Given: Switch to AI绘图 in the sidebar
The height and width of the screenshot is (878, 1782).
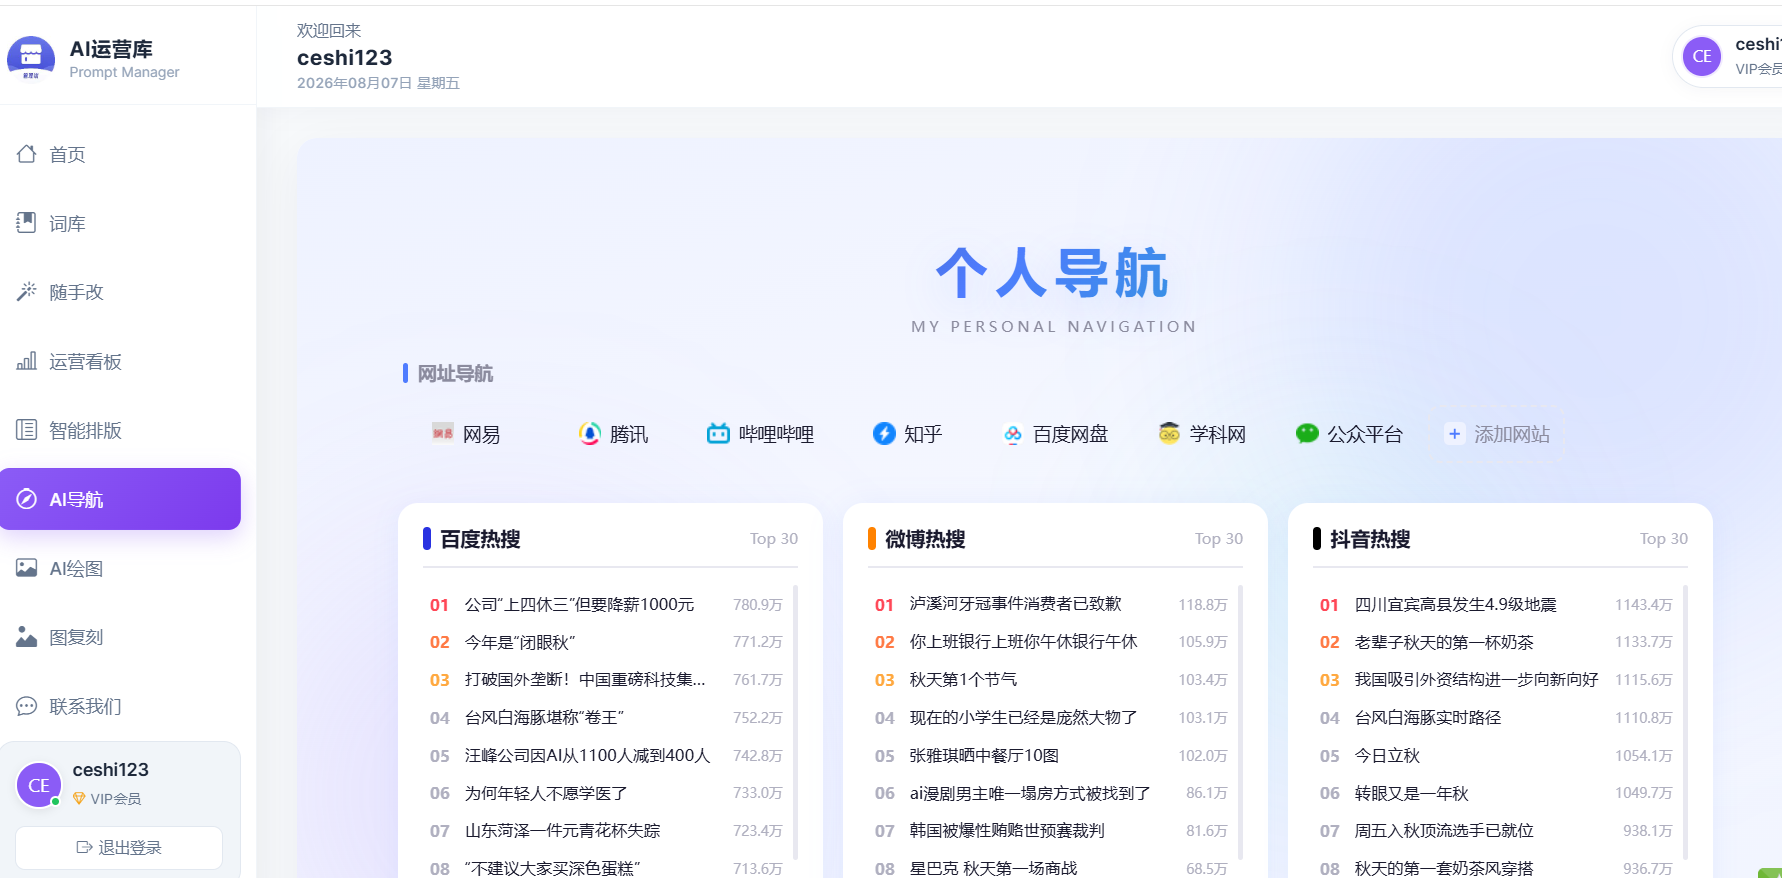Looking at the screenshot, I should click(120, 568).
